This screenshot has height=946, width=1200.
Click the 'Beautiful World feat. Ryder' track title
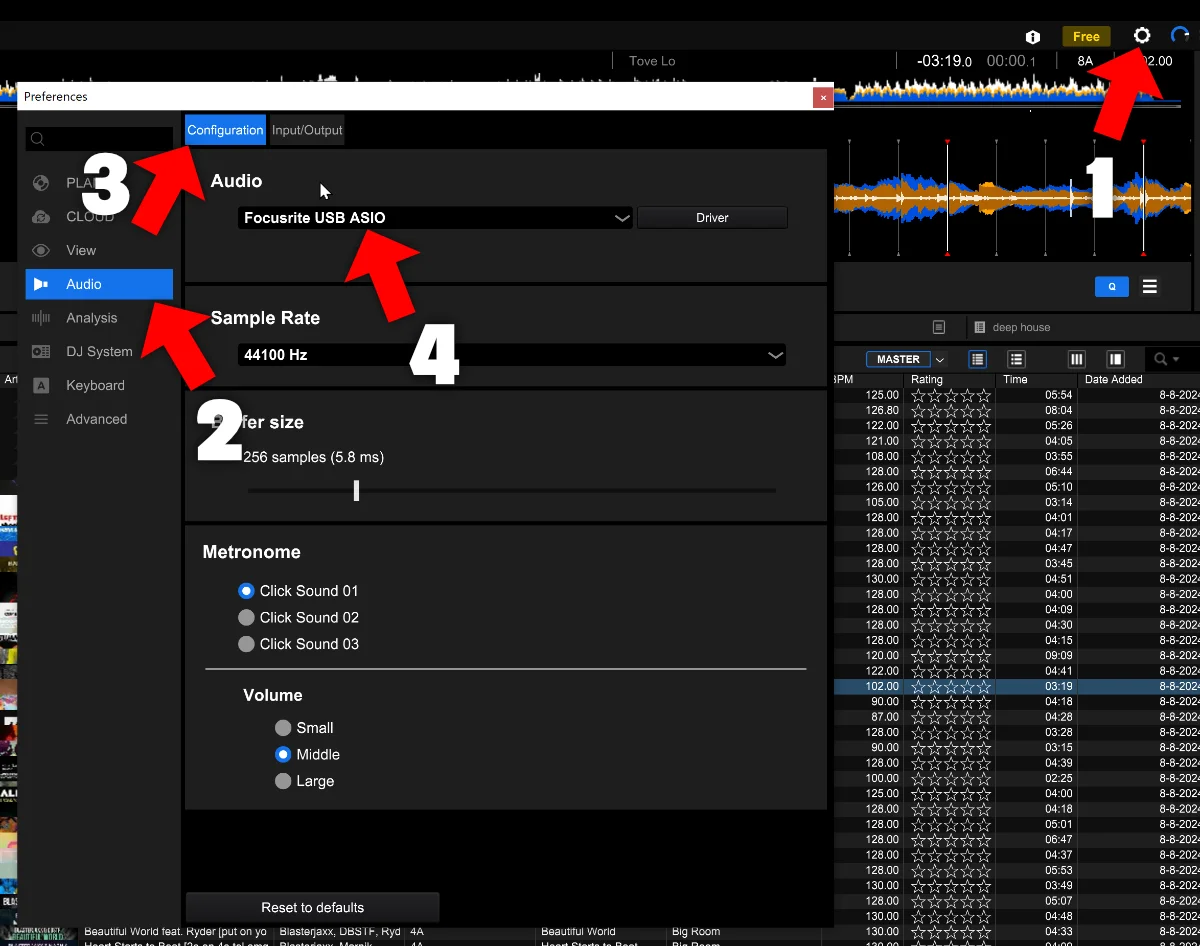175,931
